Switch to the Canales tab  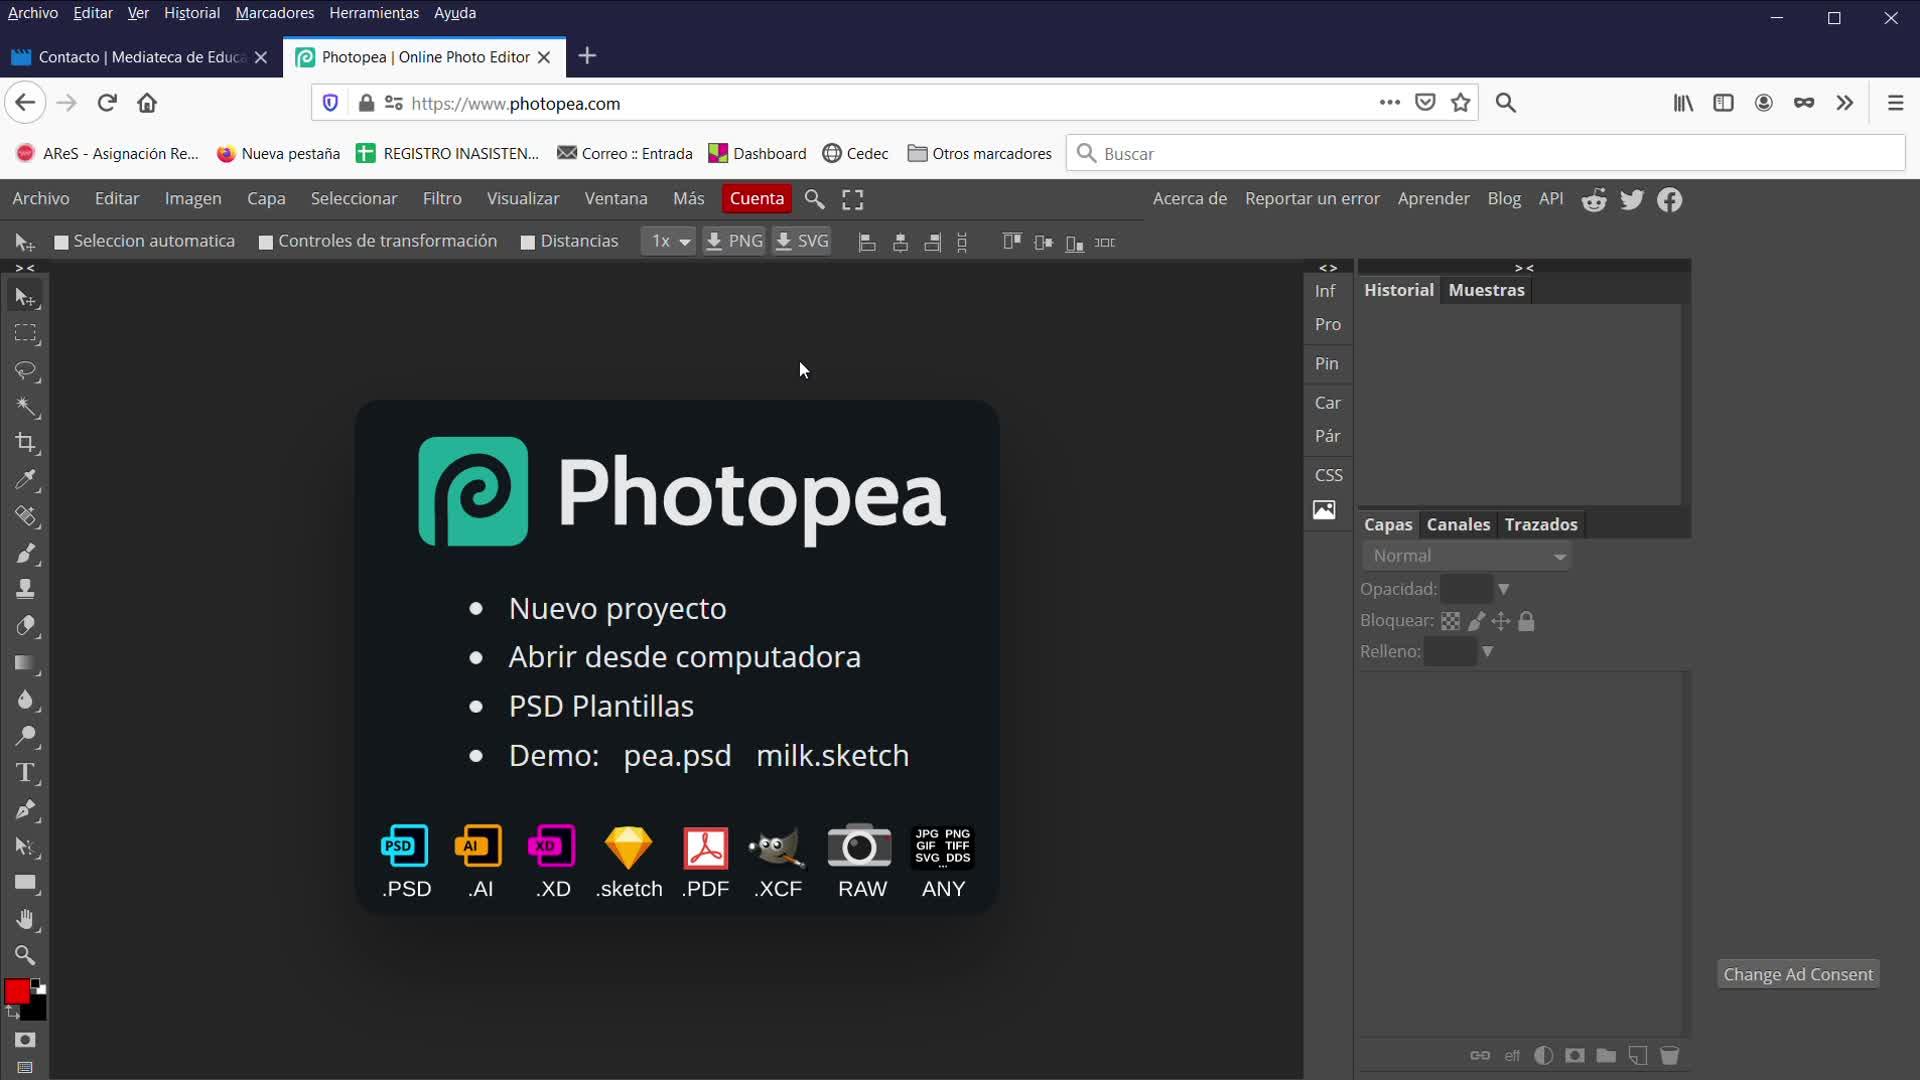click(1457, 525)
